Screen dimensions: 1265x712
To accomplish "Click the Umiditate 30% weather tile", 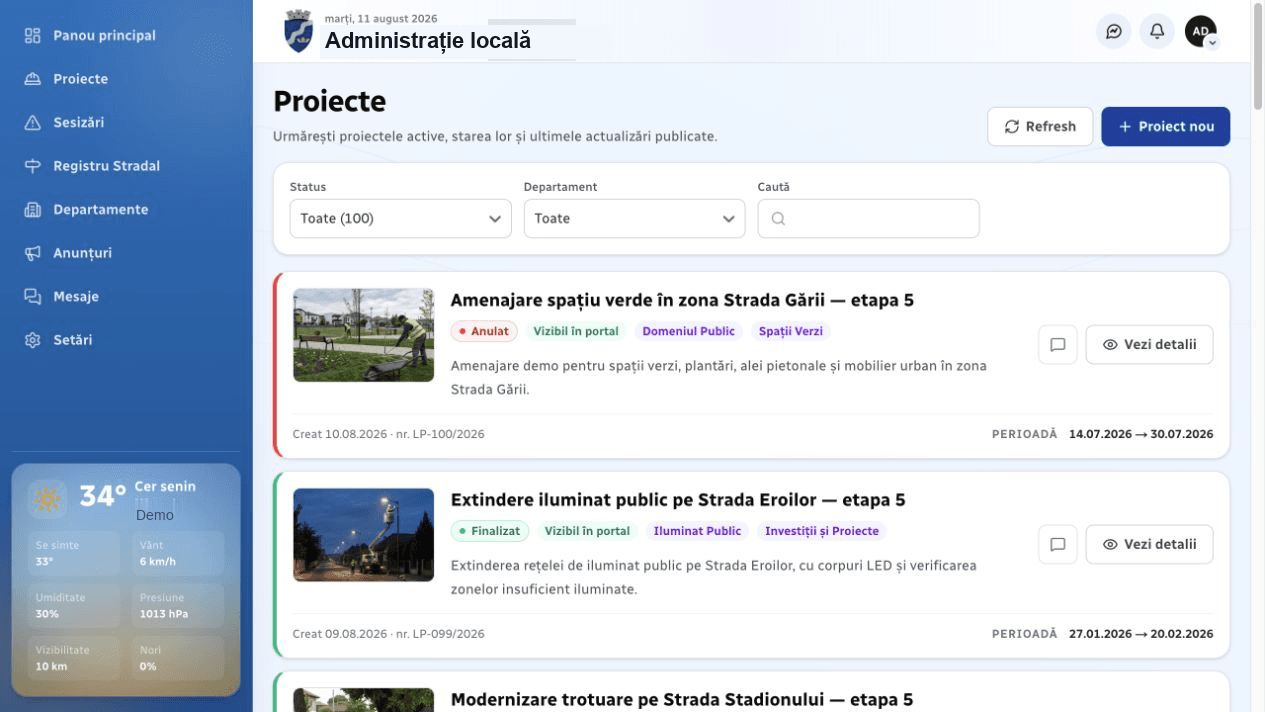I will [73, 605].
